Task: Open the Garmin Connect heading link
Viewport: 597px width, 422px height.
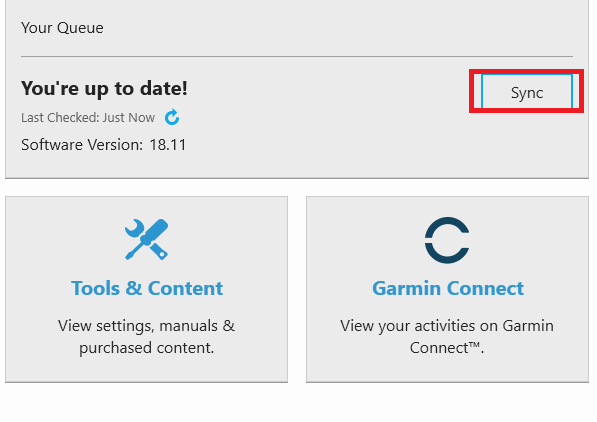Action: (448, 288)
